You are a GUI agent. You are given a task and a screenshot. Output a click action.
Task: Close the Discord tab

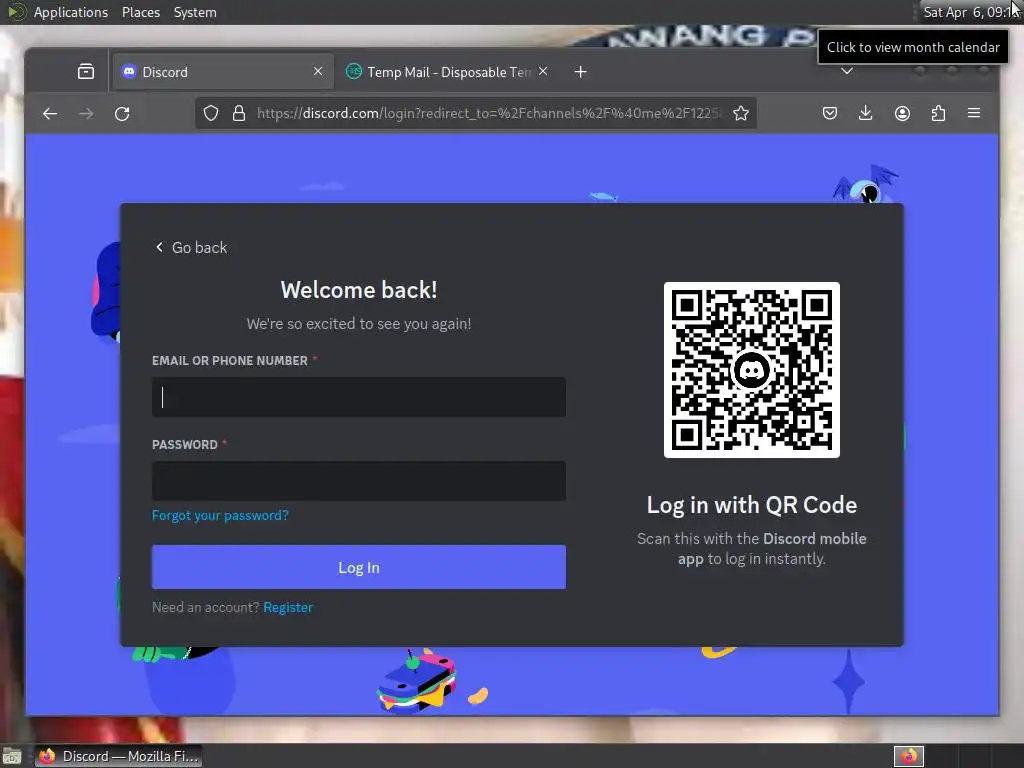(x=318, y=71)
